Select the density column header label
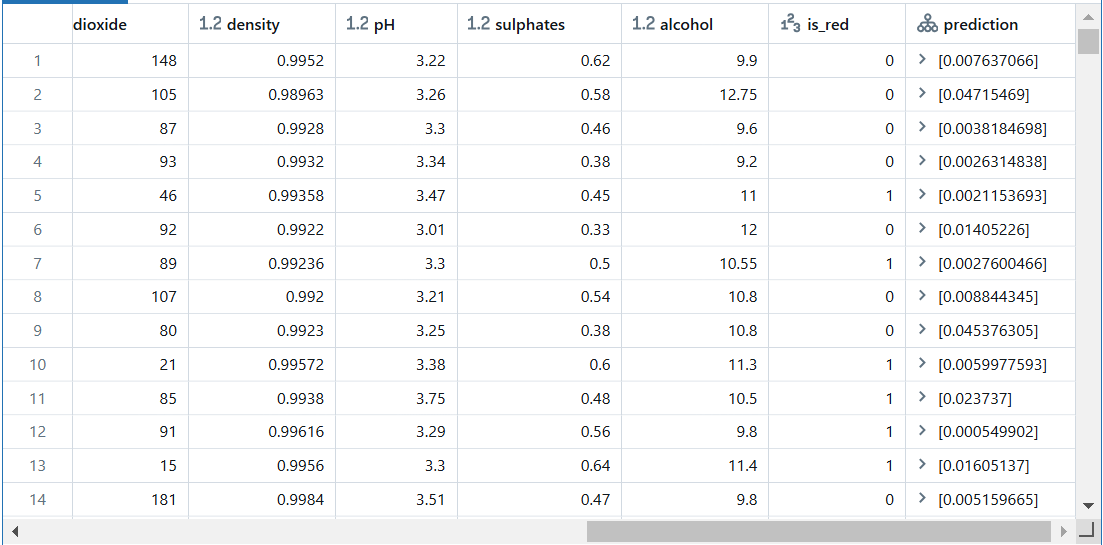The height and width of the screenshot is (545, 1103). pyautogui.click(x=253, y=25)
